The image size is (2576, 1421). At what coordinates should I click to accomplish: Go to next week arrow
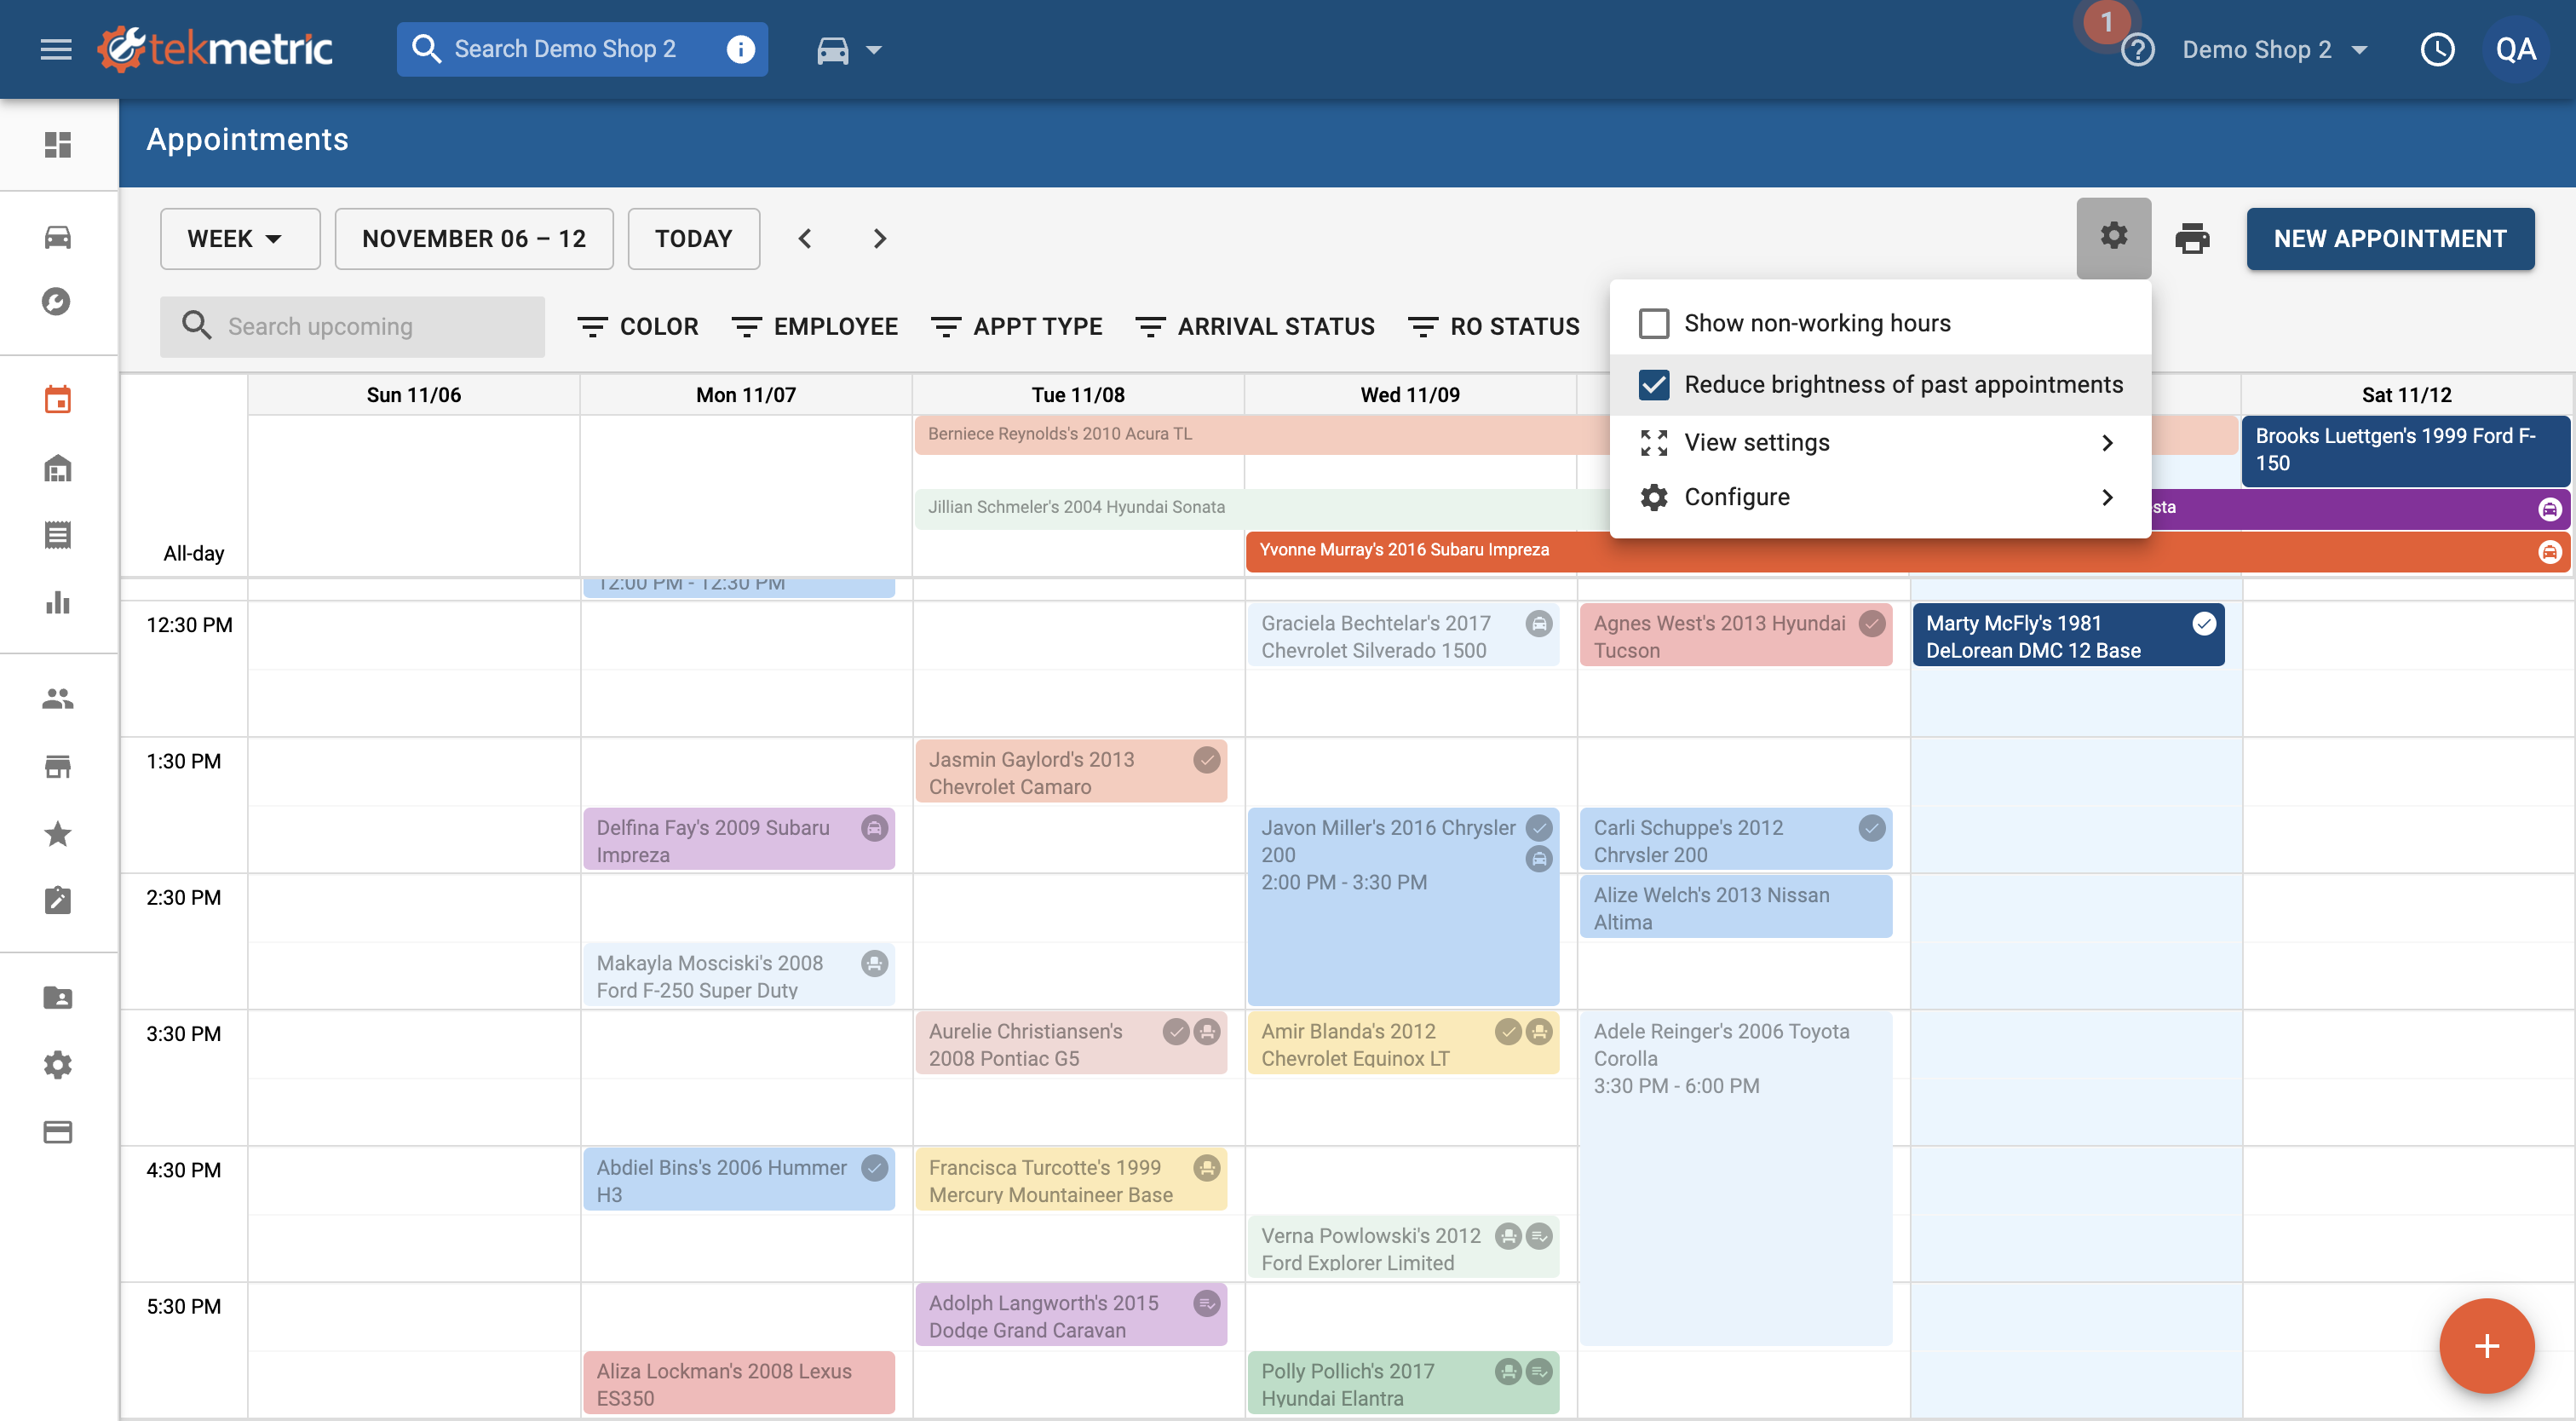click(879, 239)
